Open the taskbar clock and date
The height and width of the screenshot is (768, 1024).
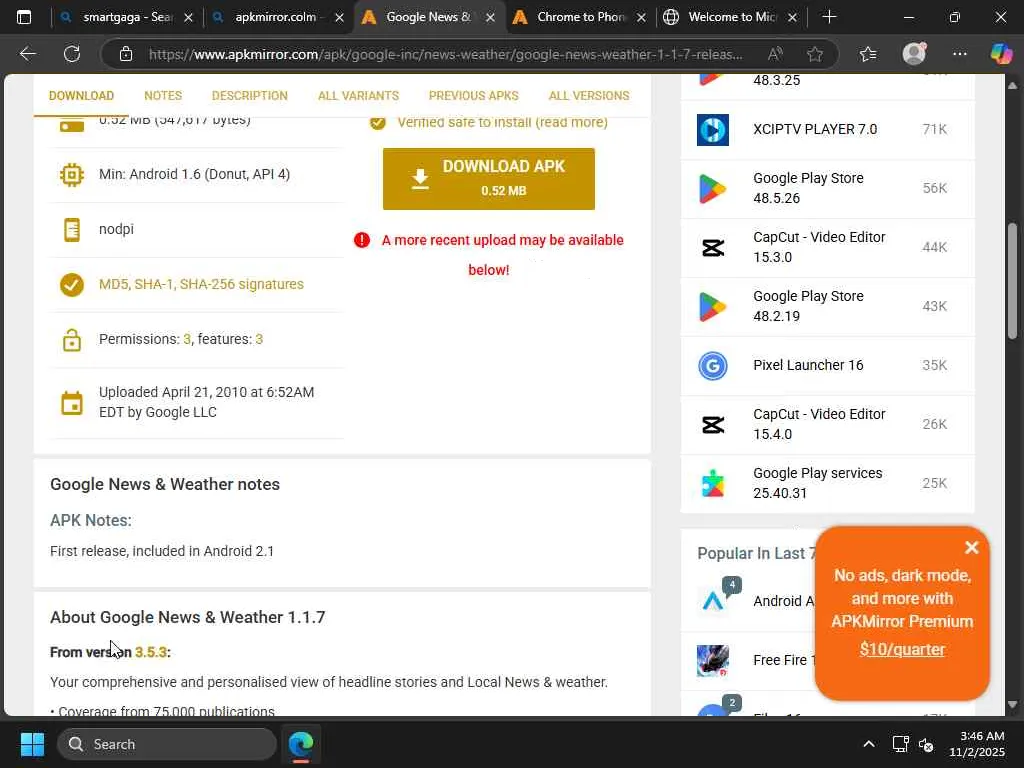977,744
